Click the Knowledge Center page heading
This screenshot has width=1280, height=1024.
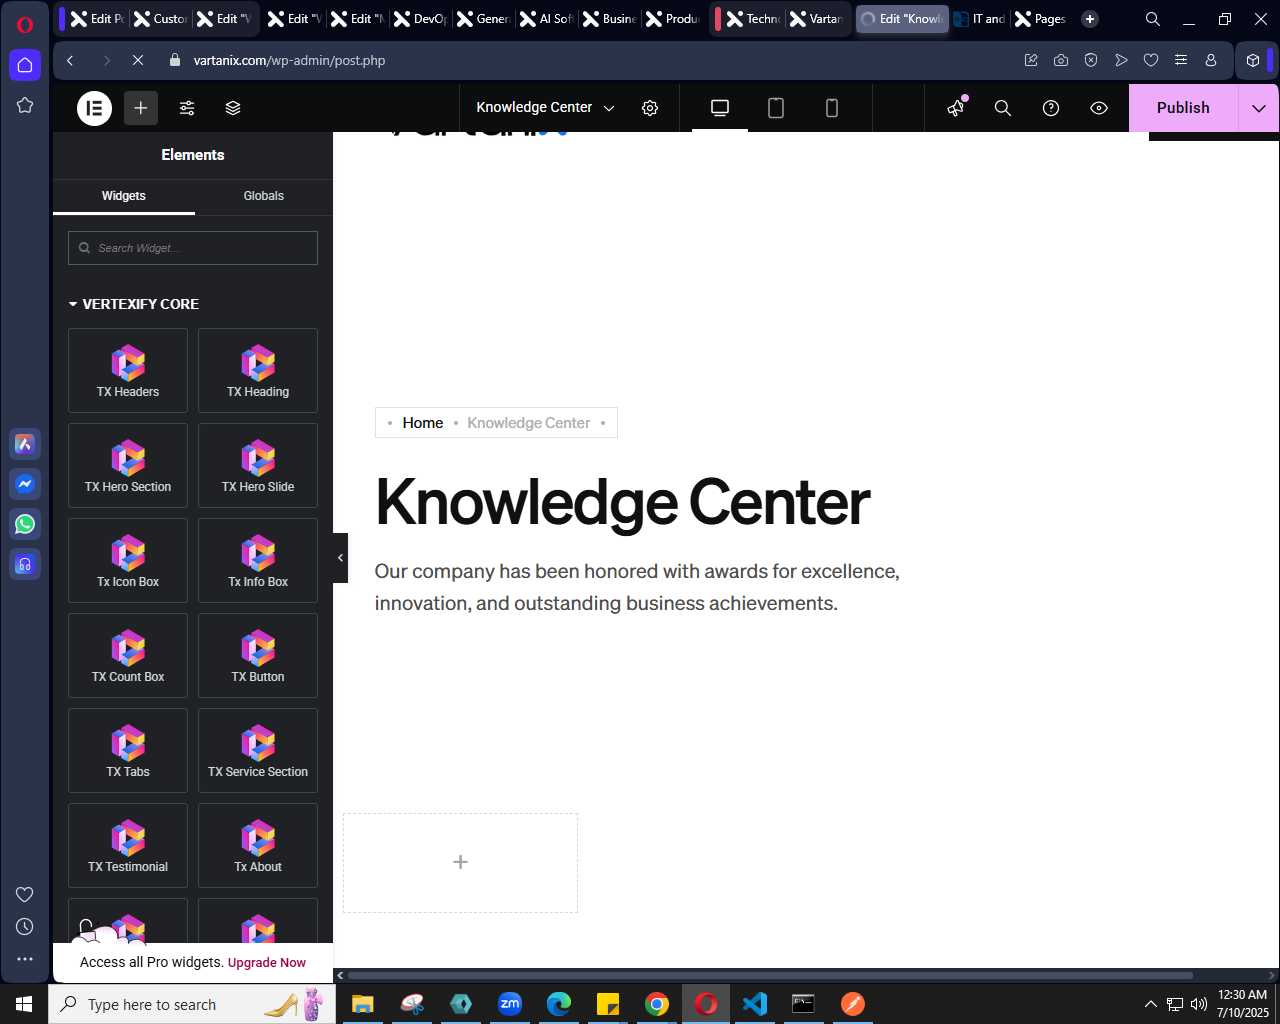pos(623,502)
